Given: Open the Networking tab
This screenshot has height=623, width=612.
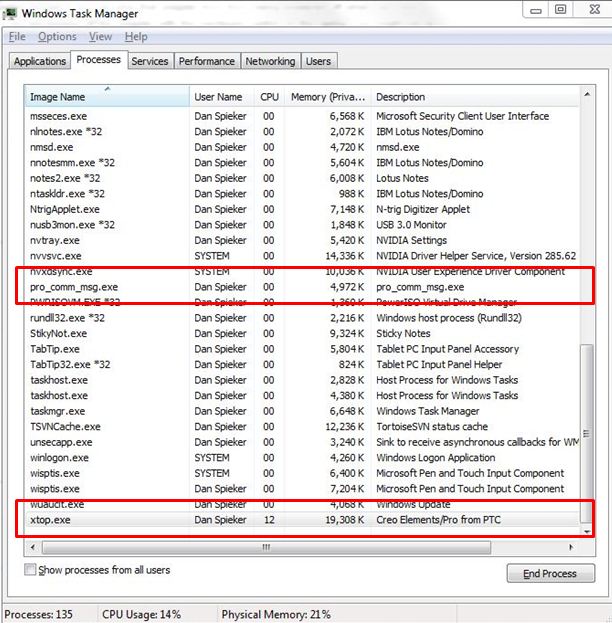Looking at the screenshot, I should click(x=270, y=61).
